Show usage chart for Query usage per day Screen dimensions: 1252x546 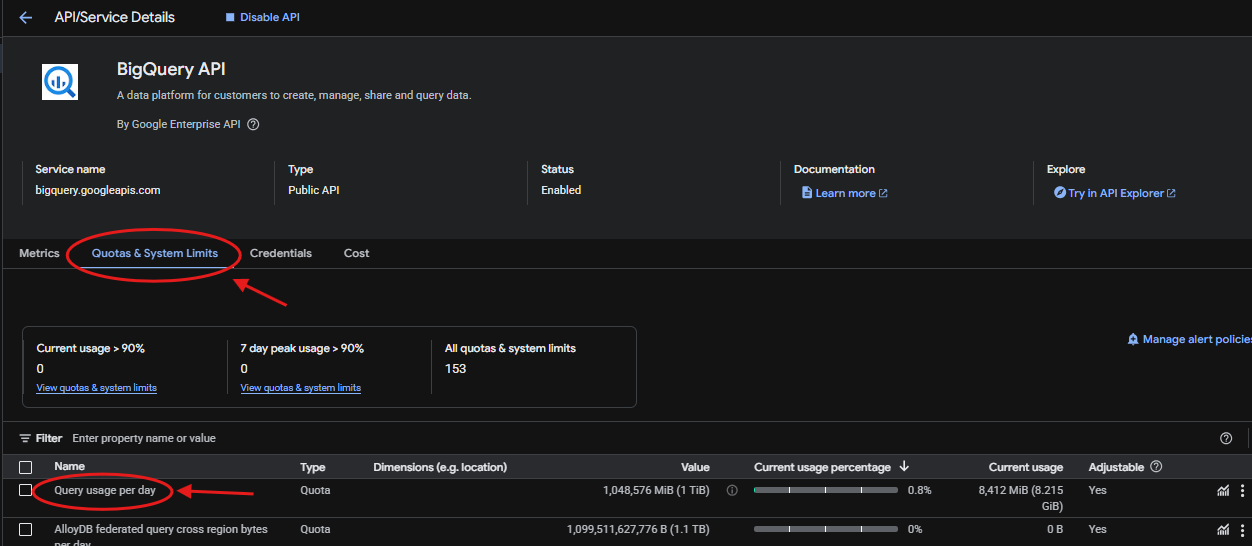click(1223, 491)
